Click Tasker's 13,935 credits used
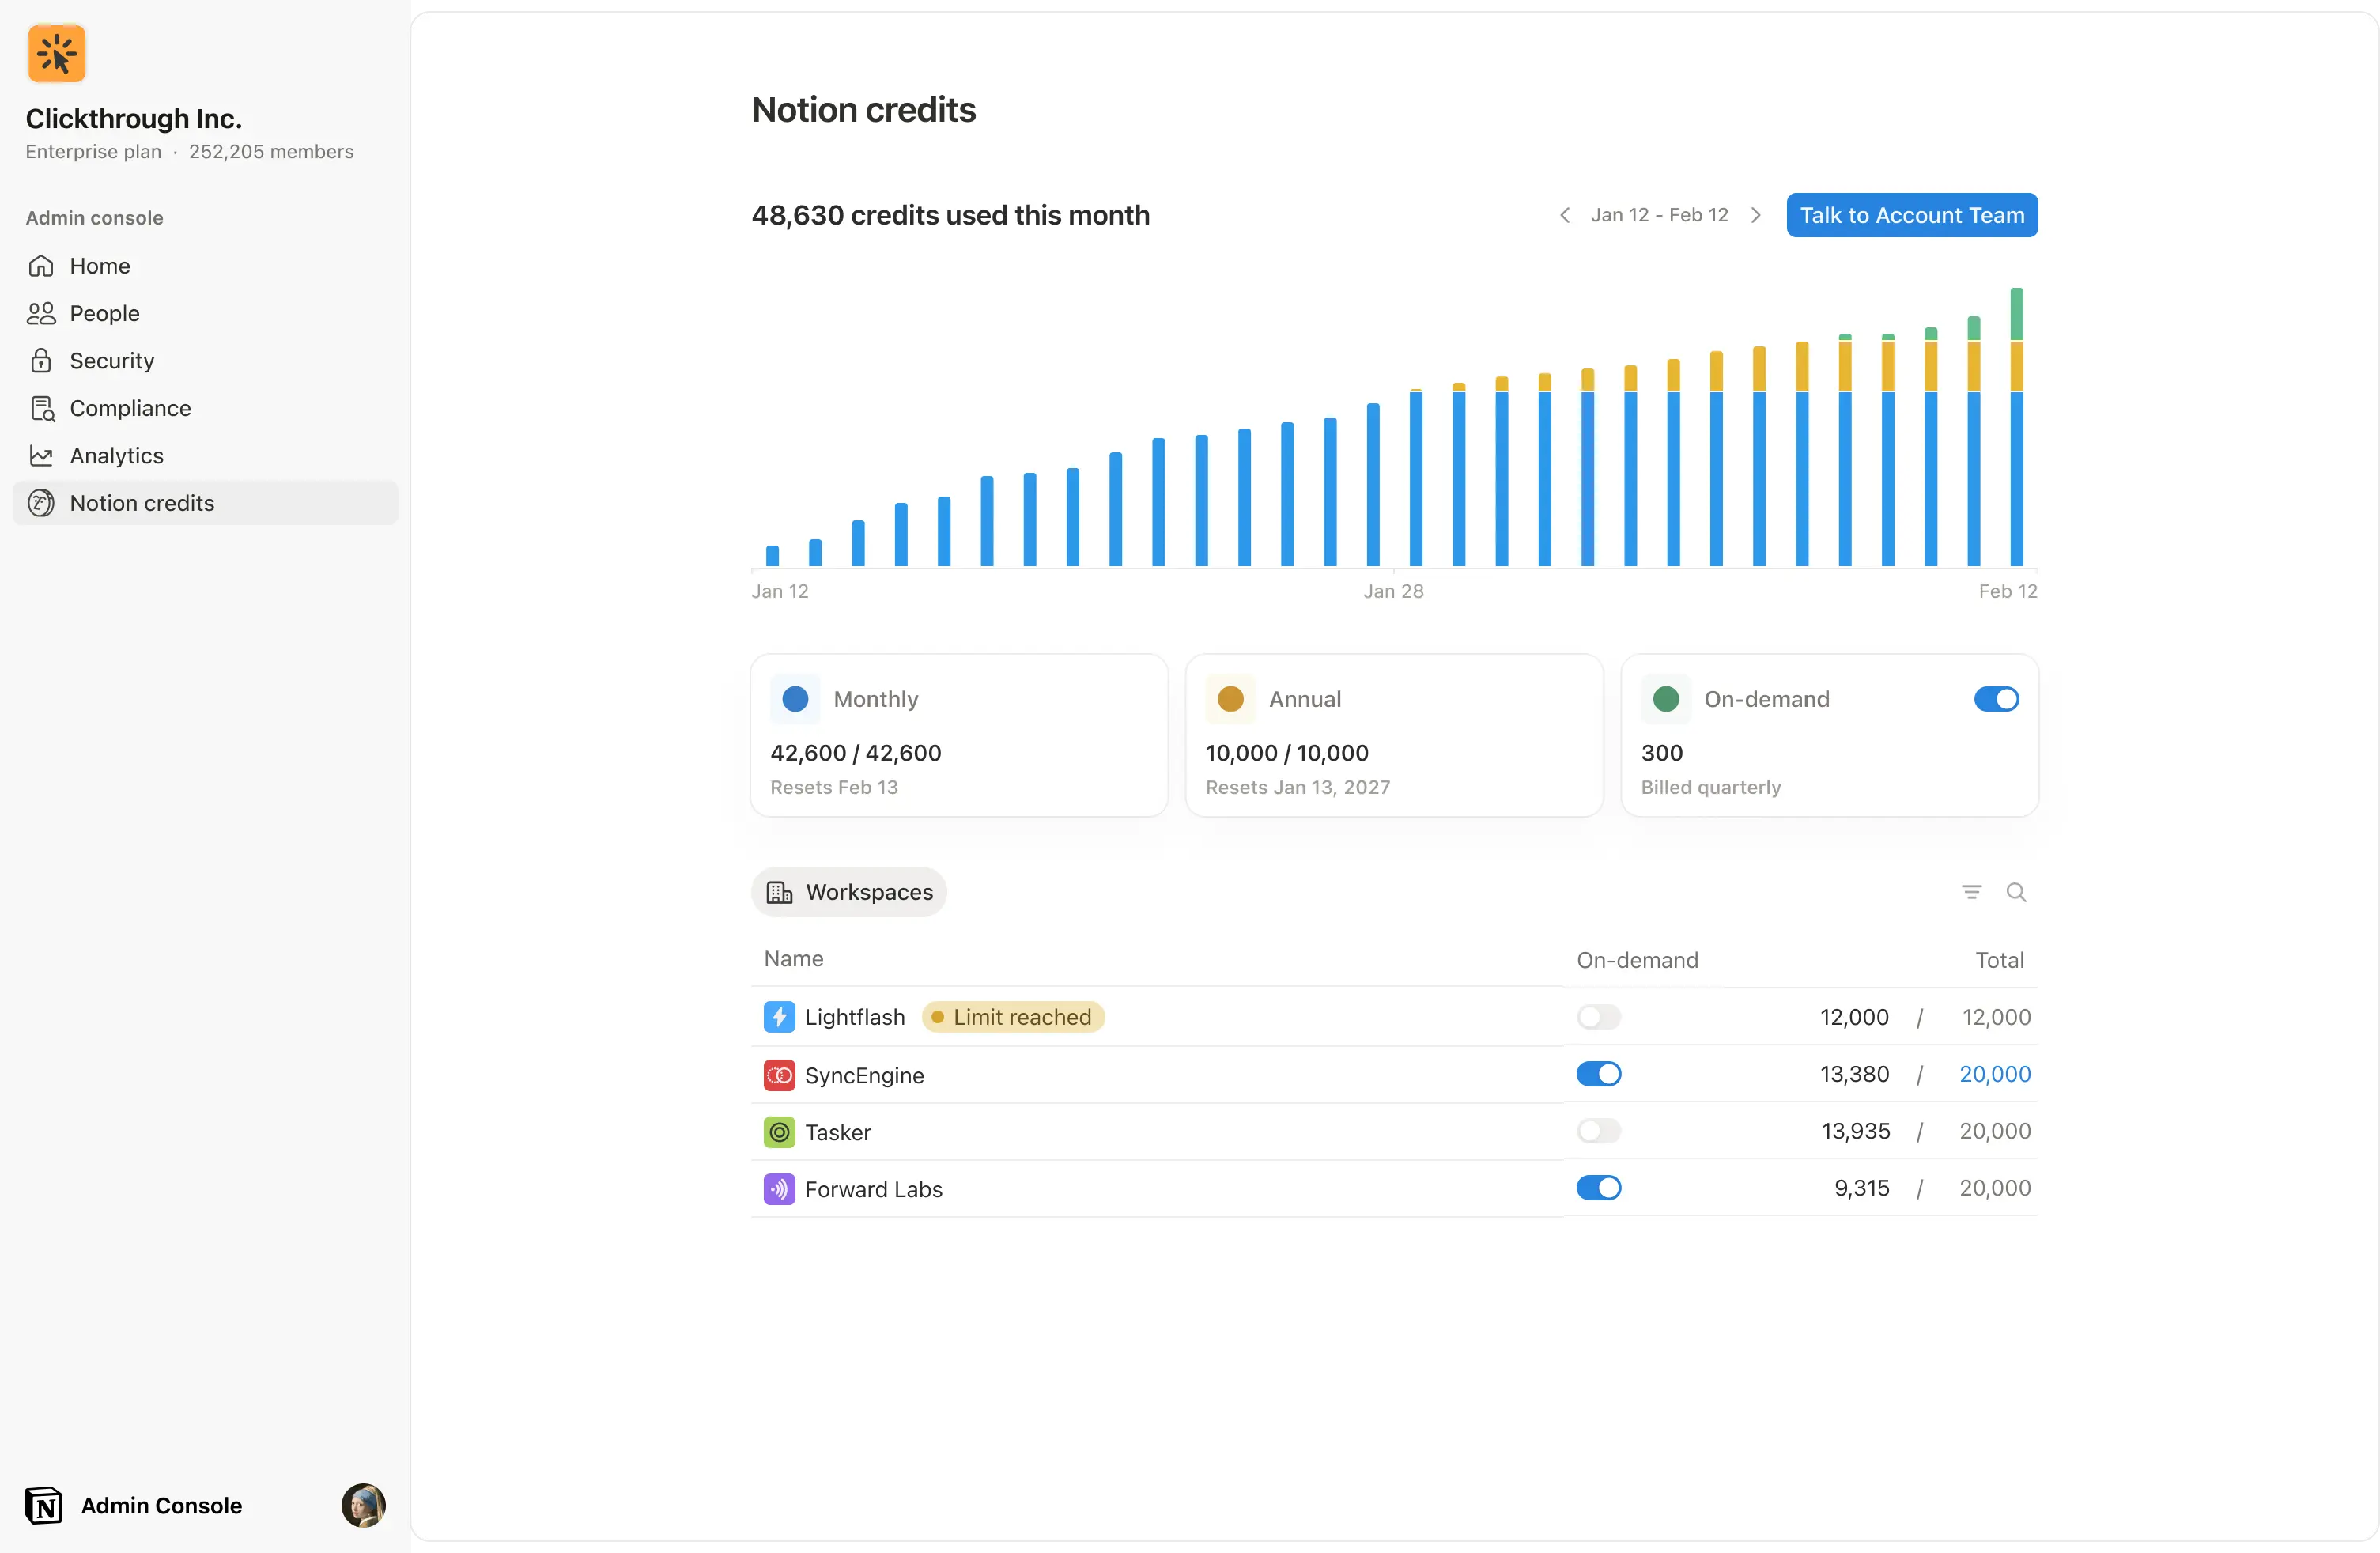Viewport: 2380px width, 1553px height. pyautogui.click(x=1856, y=1131)
